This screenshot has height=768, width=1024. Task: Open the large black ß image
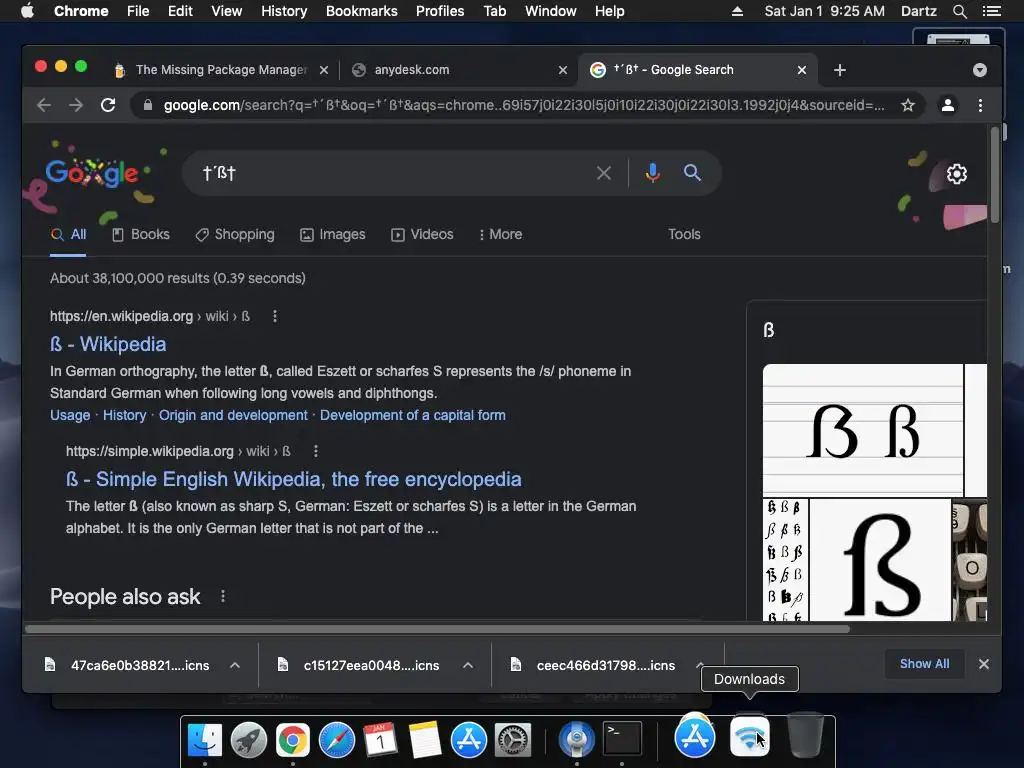(880, 560)
